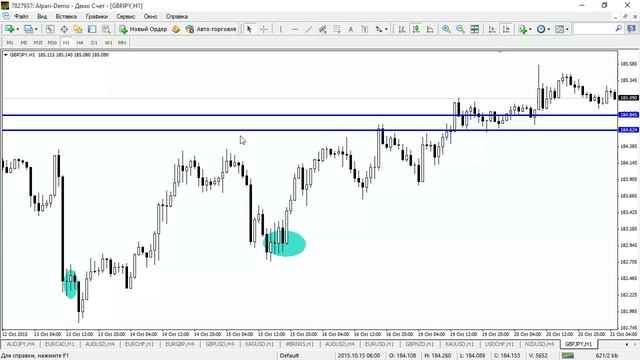Select the 184.624 horizontal line price label
640x360 pixels.
(629, 130)
